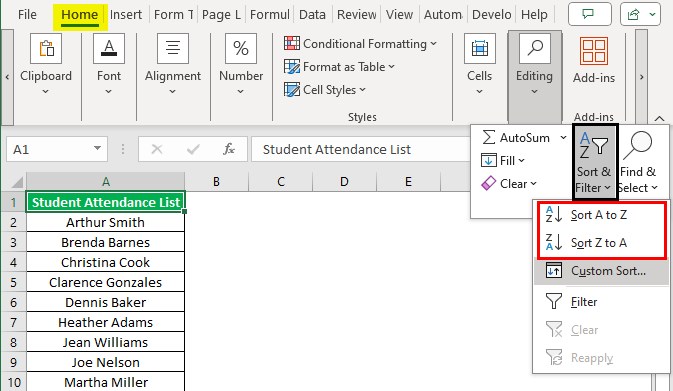Screen dimensions: 673x391
Task: Open the Developer tab
Action: click(491, 15)
